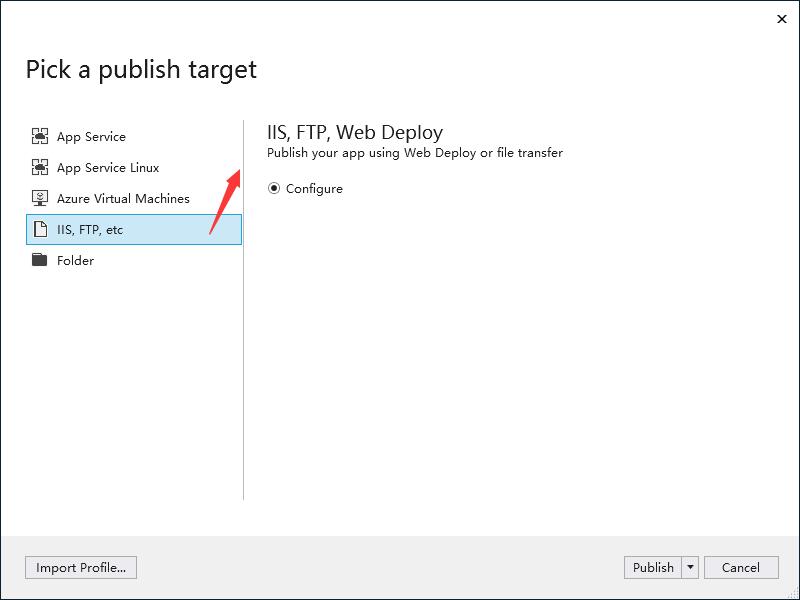Select the "IIS, FTP, etc" label
This screenshot has width=800, height=600.
point(90,230)
